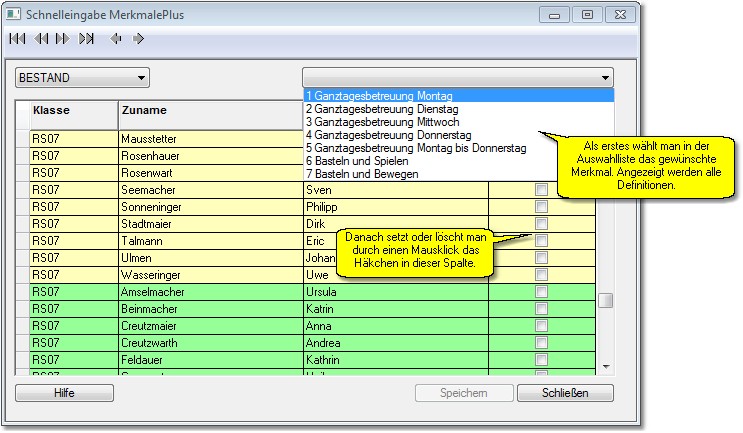Check the box in Amselmacher Ursula's row

click(x=541, y=292)
